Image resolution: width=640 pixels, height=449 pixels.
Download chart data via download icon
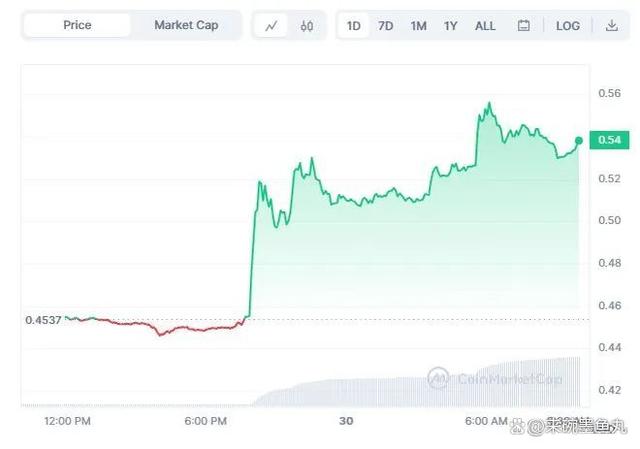(611, 26)
